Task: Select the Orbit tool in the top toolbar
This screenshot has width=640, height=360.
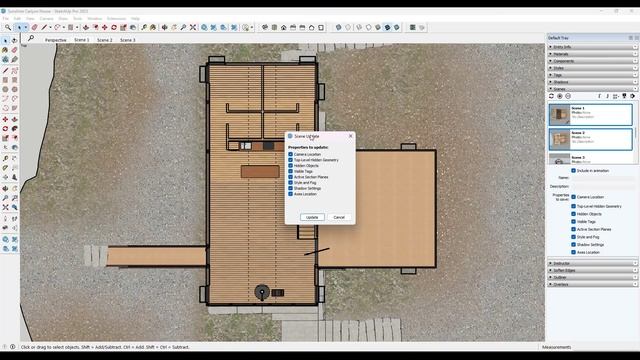Action: pyautogui.click(x=164, y=27)
